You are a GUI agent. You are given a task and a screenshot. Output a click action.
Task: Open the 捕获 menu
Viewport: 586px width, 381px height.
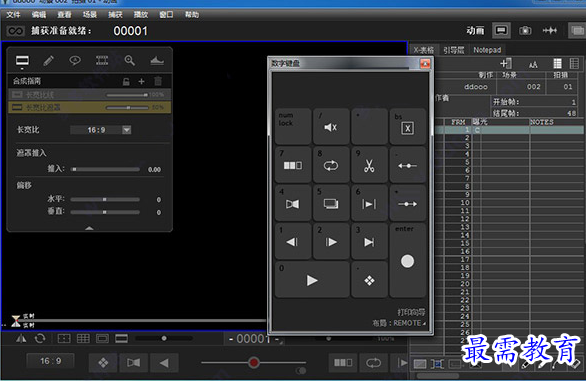[115, 15]
